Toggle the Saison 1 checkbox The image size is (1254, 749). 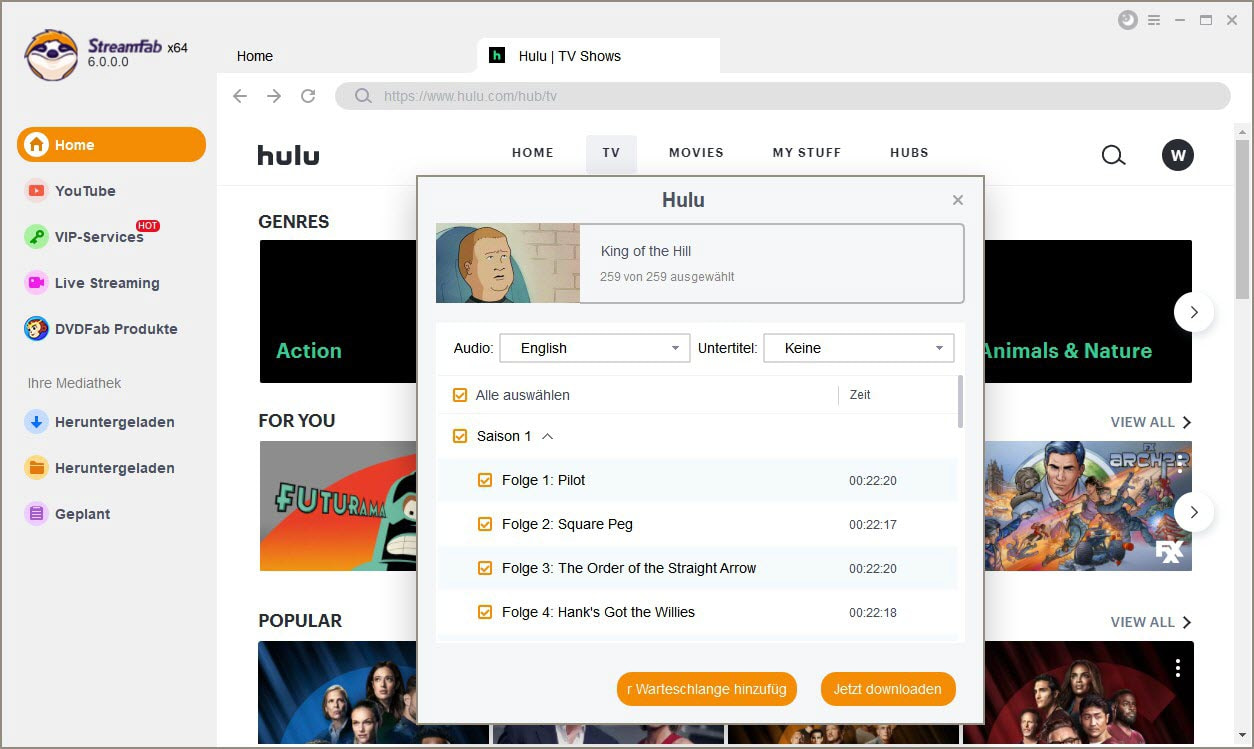coord(460,436)
